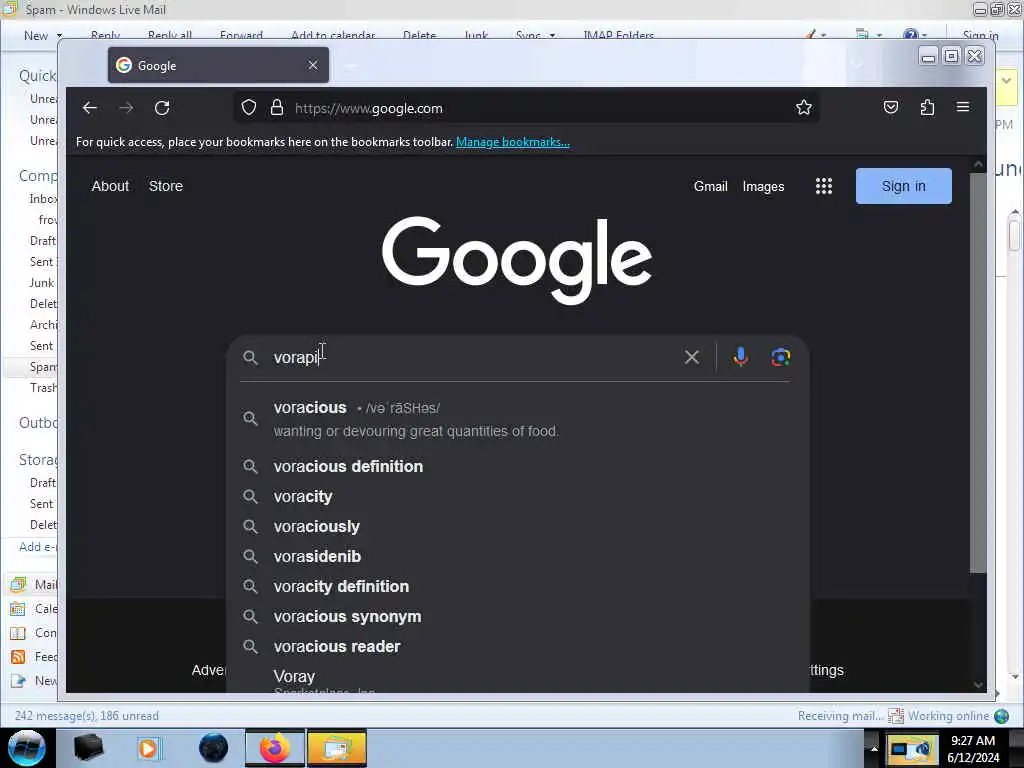The height and width of the screenshot is (768, 1024).
Task: Choose the 'voracious synonym' suggestion
Action: click(x=518, y=616)
